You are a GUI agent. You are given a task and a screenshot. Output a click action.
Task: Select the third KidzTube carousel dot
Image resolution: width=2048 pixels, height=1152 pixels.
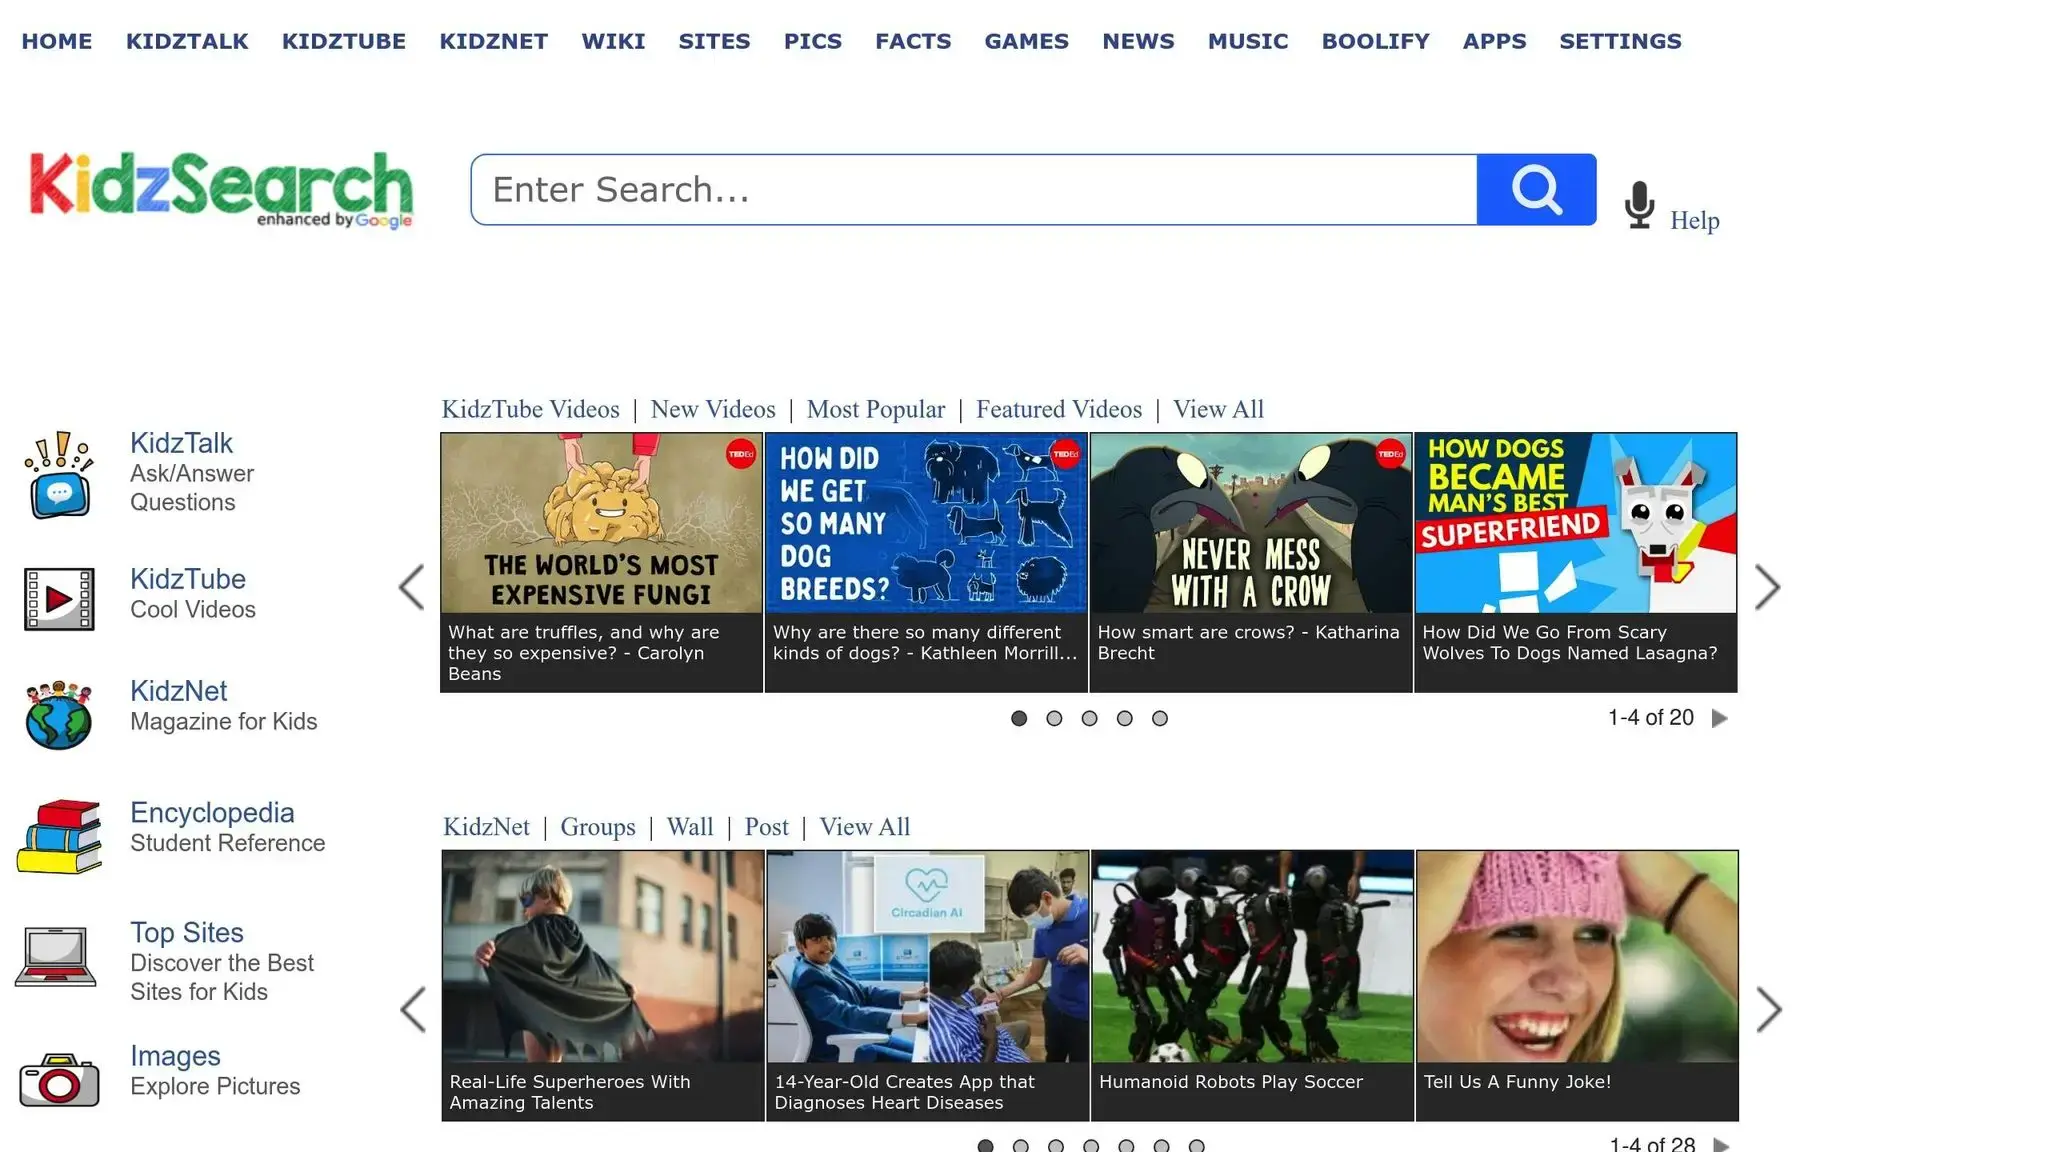pyautogui.click(x=1090, y=718)
